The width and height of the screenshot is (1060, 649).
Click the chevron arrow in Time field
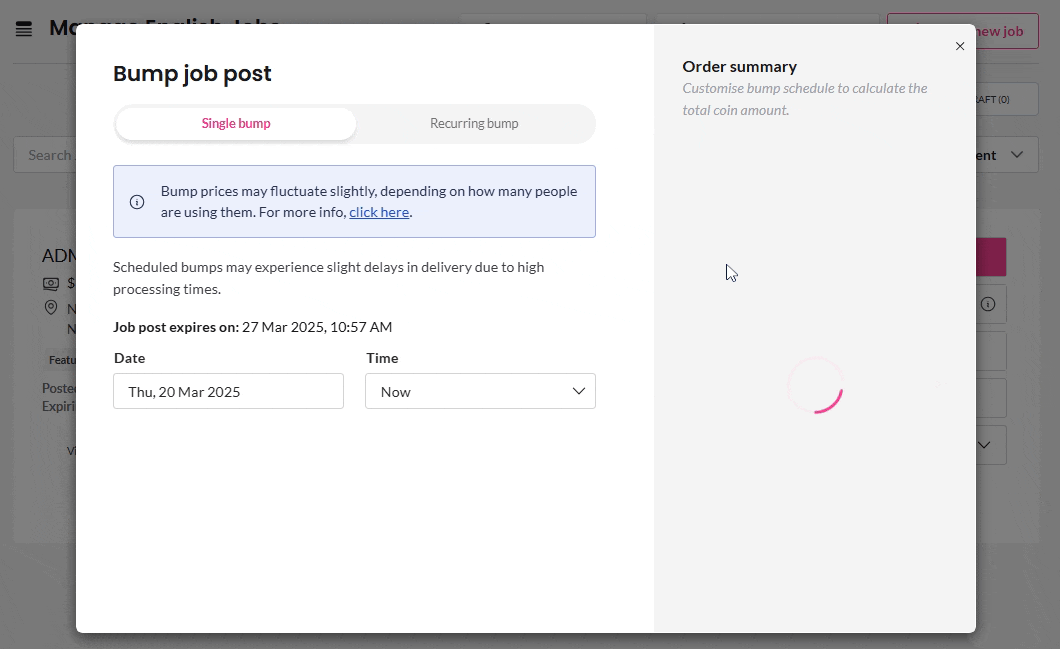(579, 391)
